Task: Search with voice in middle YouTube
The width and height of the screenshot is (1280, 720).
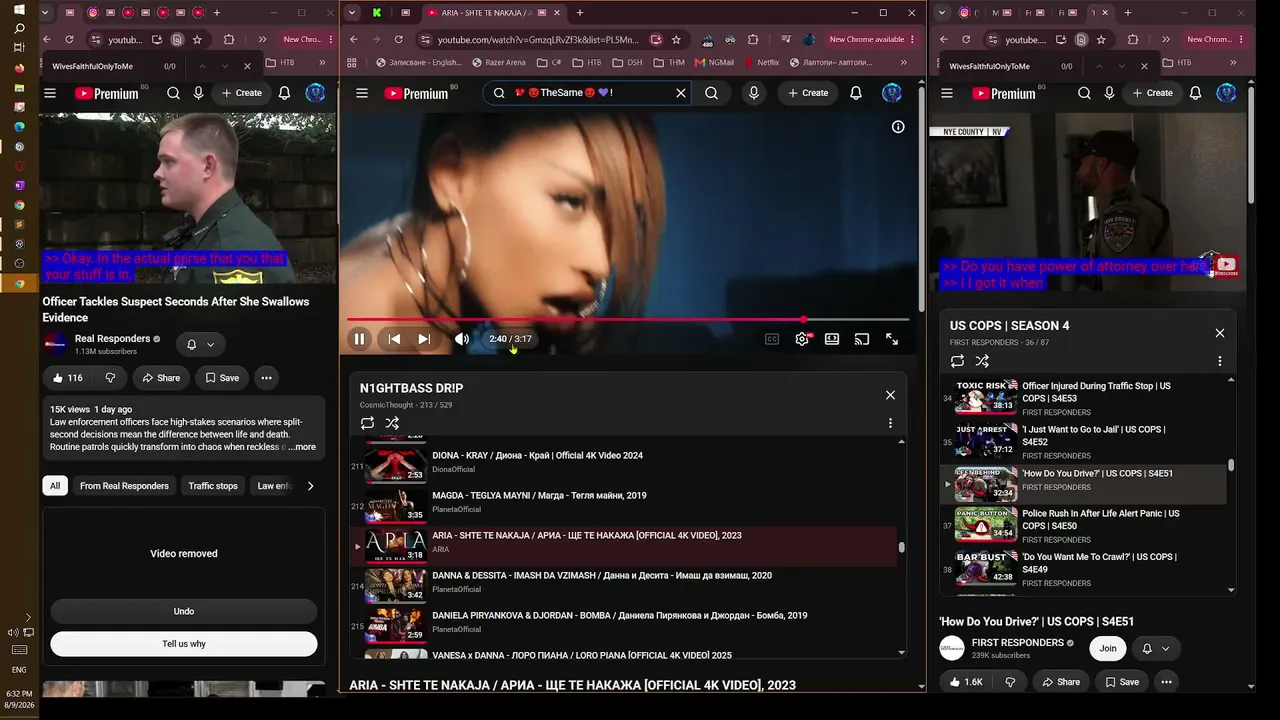Action: (754, 93)
